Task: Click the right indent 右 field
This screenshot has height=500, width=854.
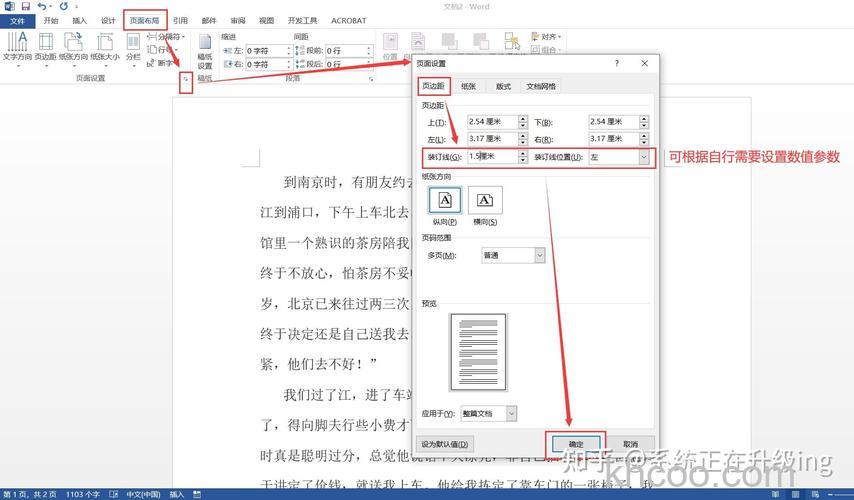Action: [x=269, y=64]
